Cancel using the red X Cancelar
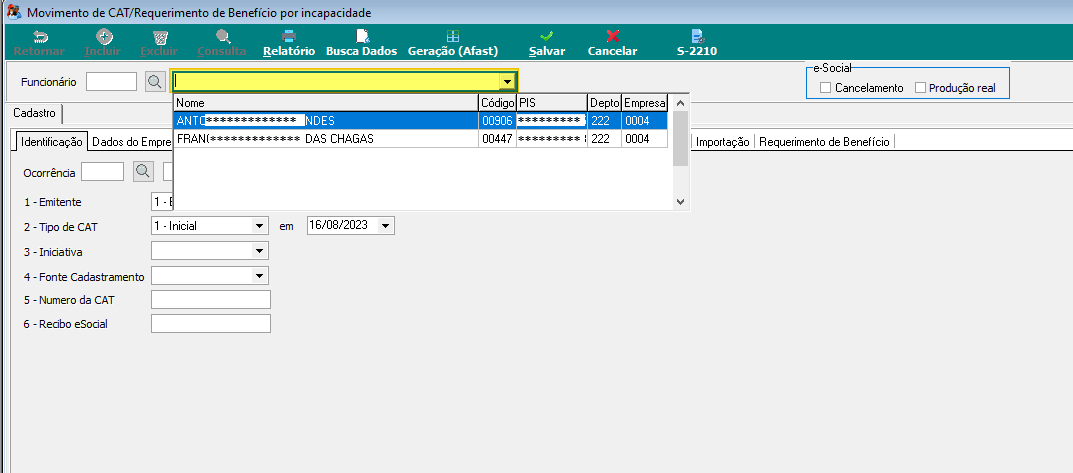Viewport: 1073px width, 473px height. tap(613, 37)
